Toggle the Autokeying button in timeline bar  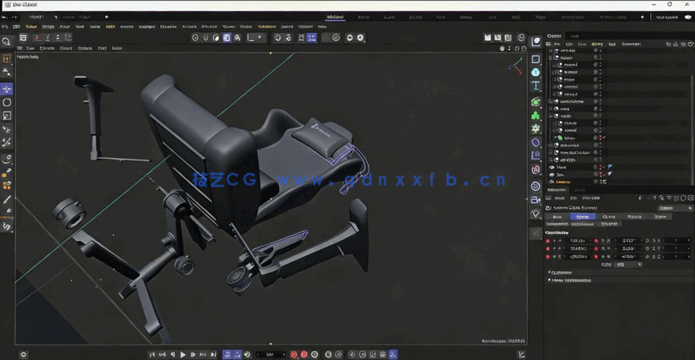pyautogui.click(x=304, y=355)
